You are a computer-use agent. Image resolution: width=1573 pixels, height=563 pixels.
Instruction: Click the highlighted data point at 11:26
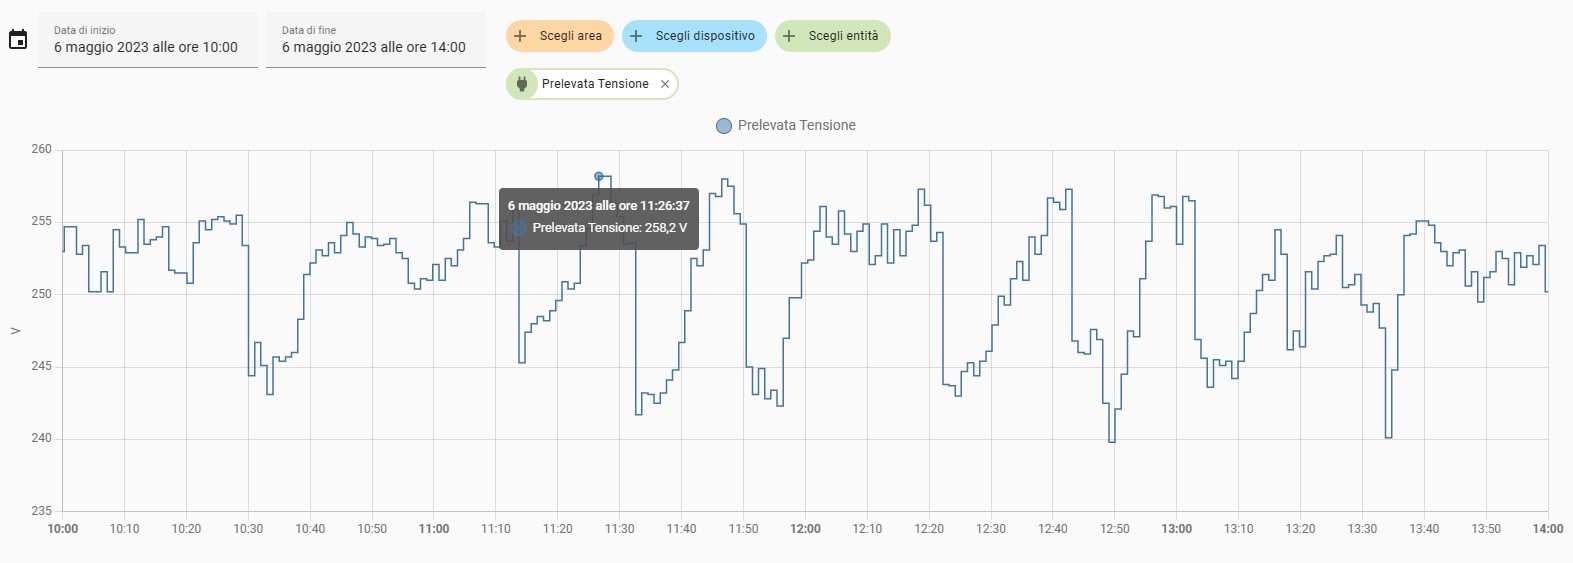click(599, 176)
